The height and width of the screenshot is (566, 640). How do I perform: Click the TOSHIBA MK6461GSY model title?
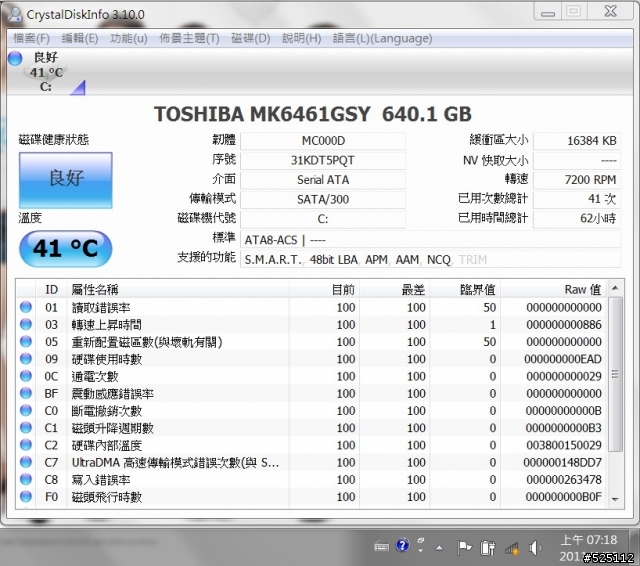point(313,114)
